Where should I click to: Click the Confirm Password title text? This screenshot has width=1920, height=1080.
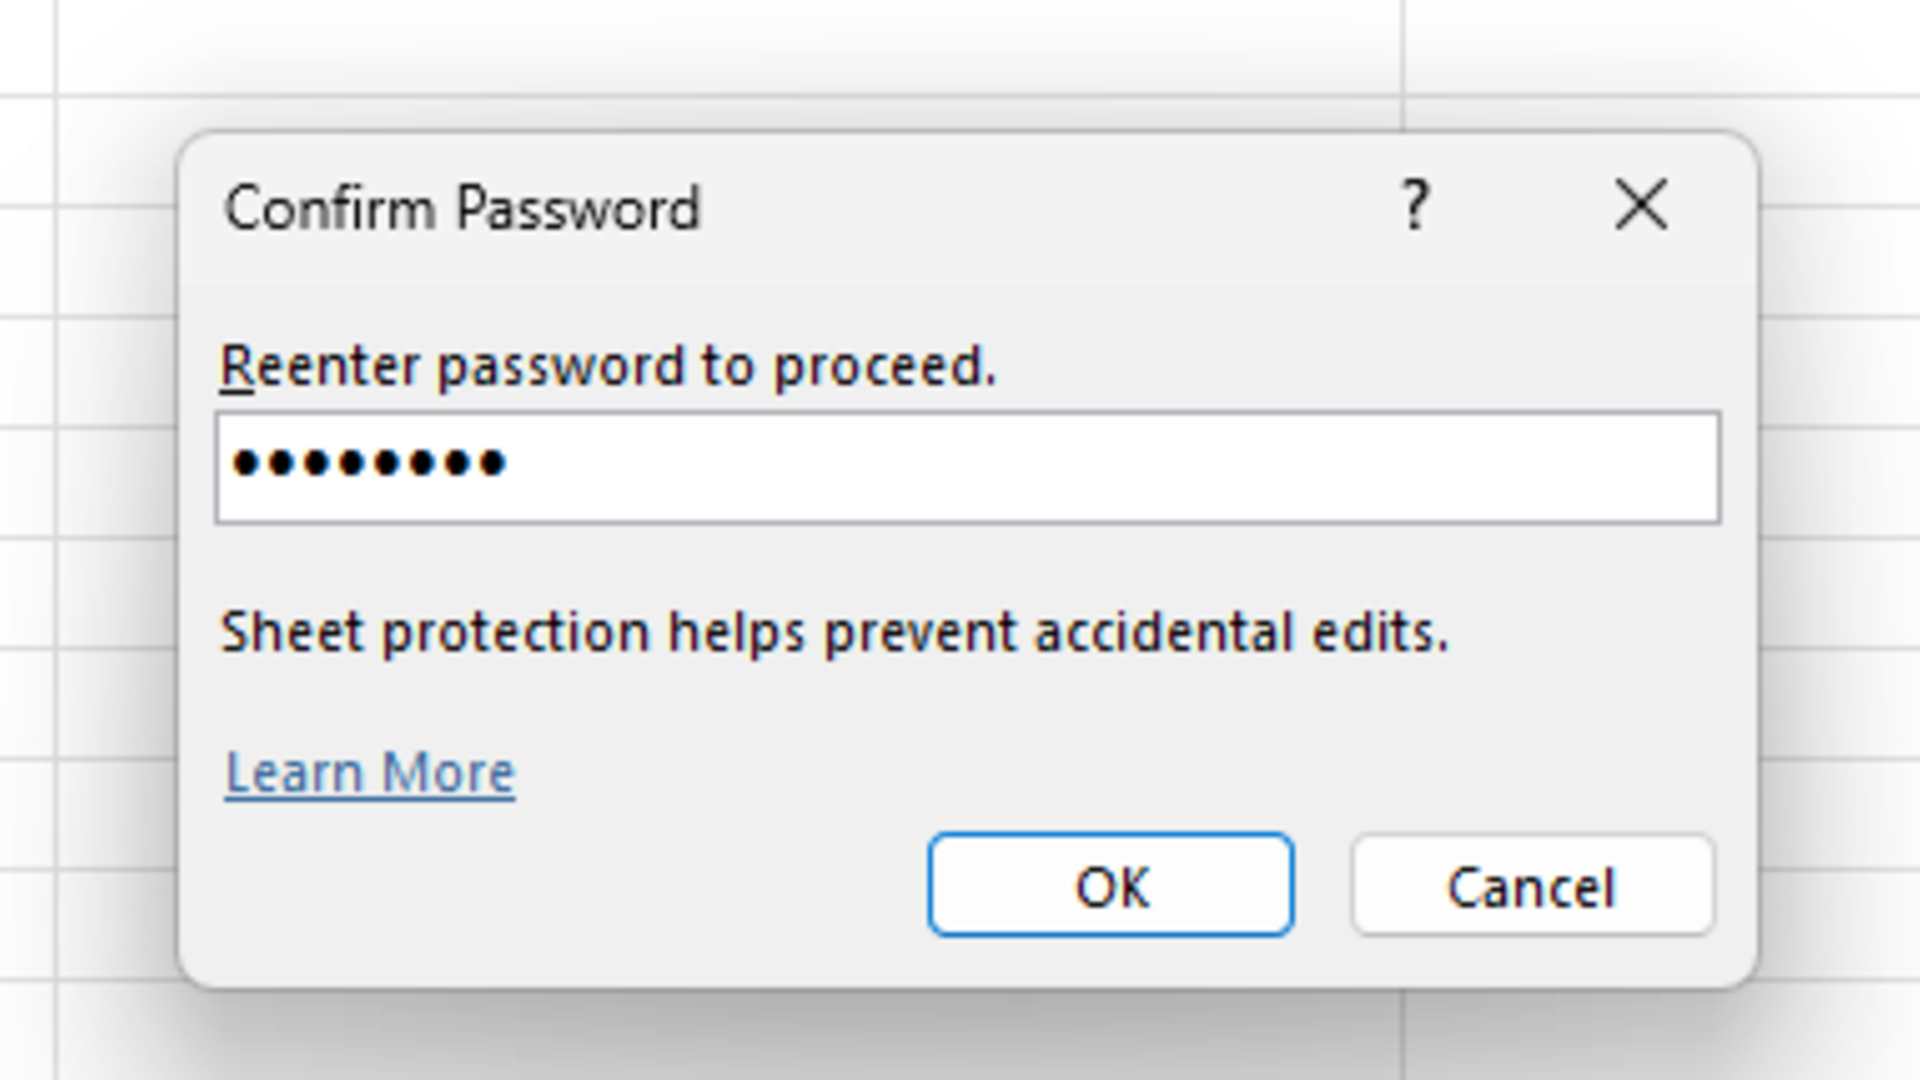click(462, 208)
